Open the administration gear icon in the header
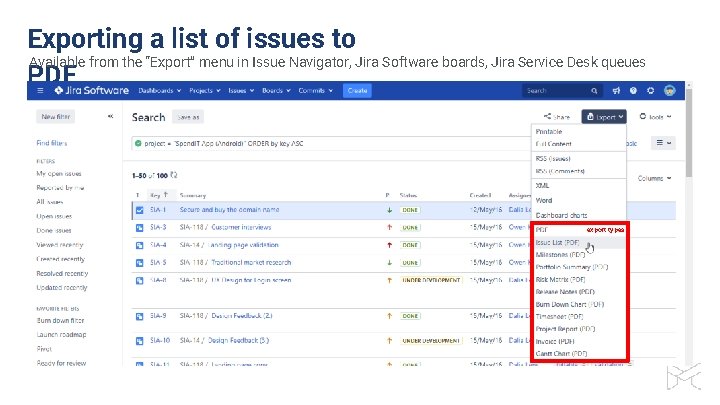This screenshot has height=405, width=720. tap(650, 90)
